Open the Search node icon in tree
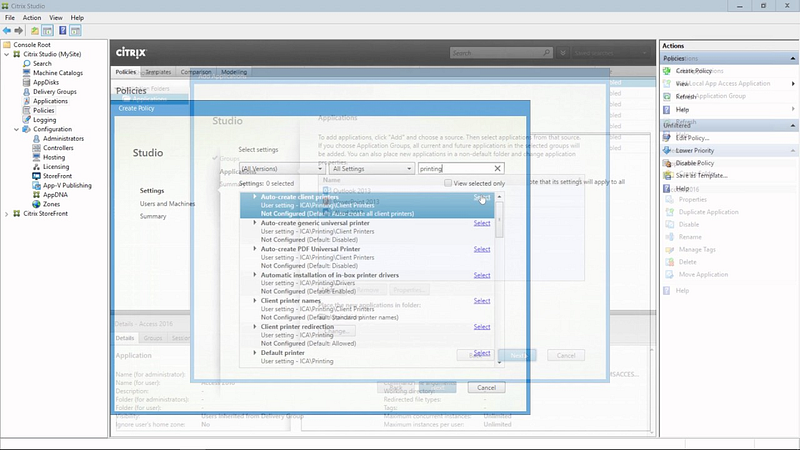The width and height of the screenshot is (800, 450). pos(27,63)
